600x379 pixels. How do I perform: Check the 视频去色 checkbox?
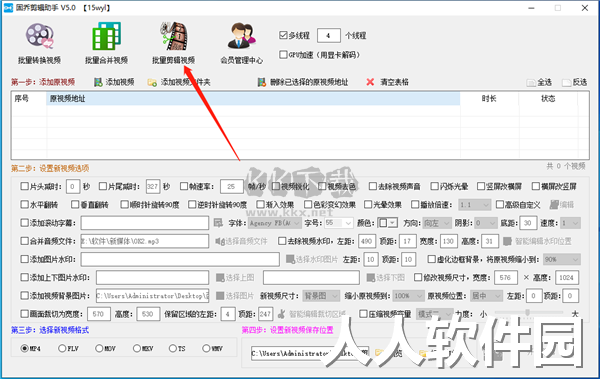(x=322, y=186)
